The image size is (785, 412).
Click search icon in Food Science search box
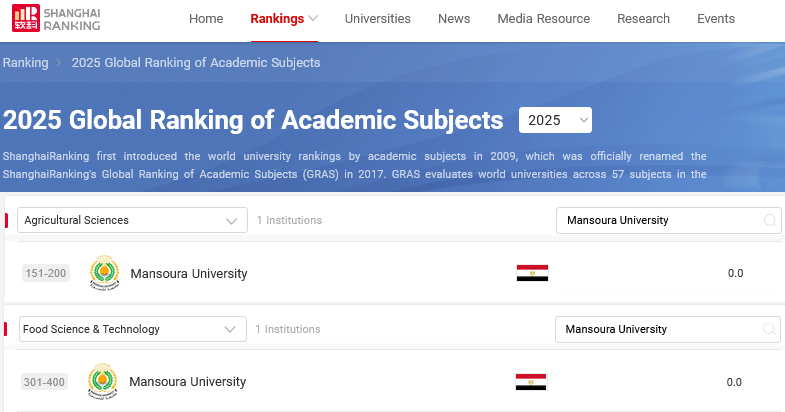coord(770,329)
